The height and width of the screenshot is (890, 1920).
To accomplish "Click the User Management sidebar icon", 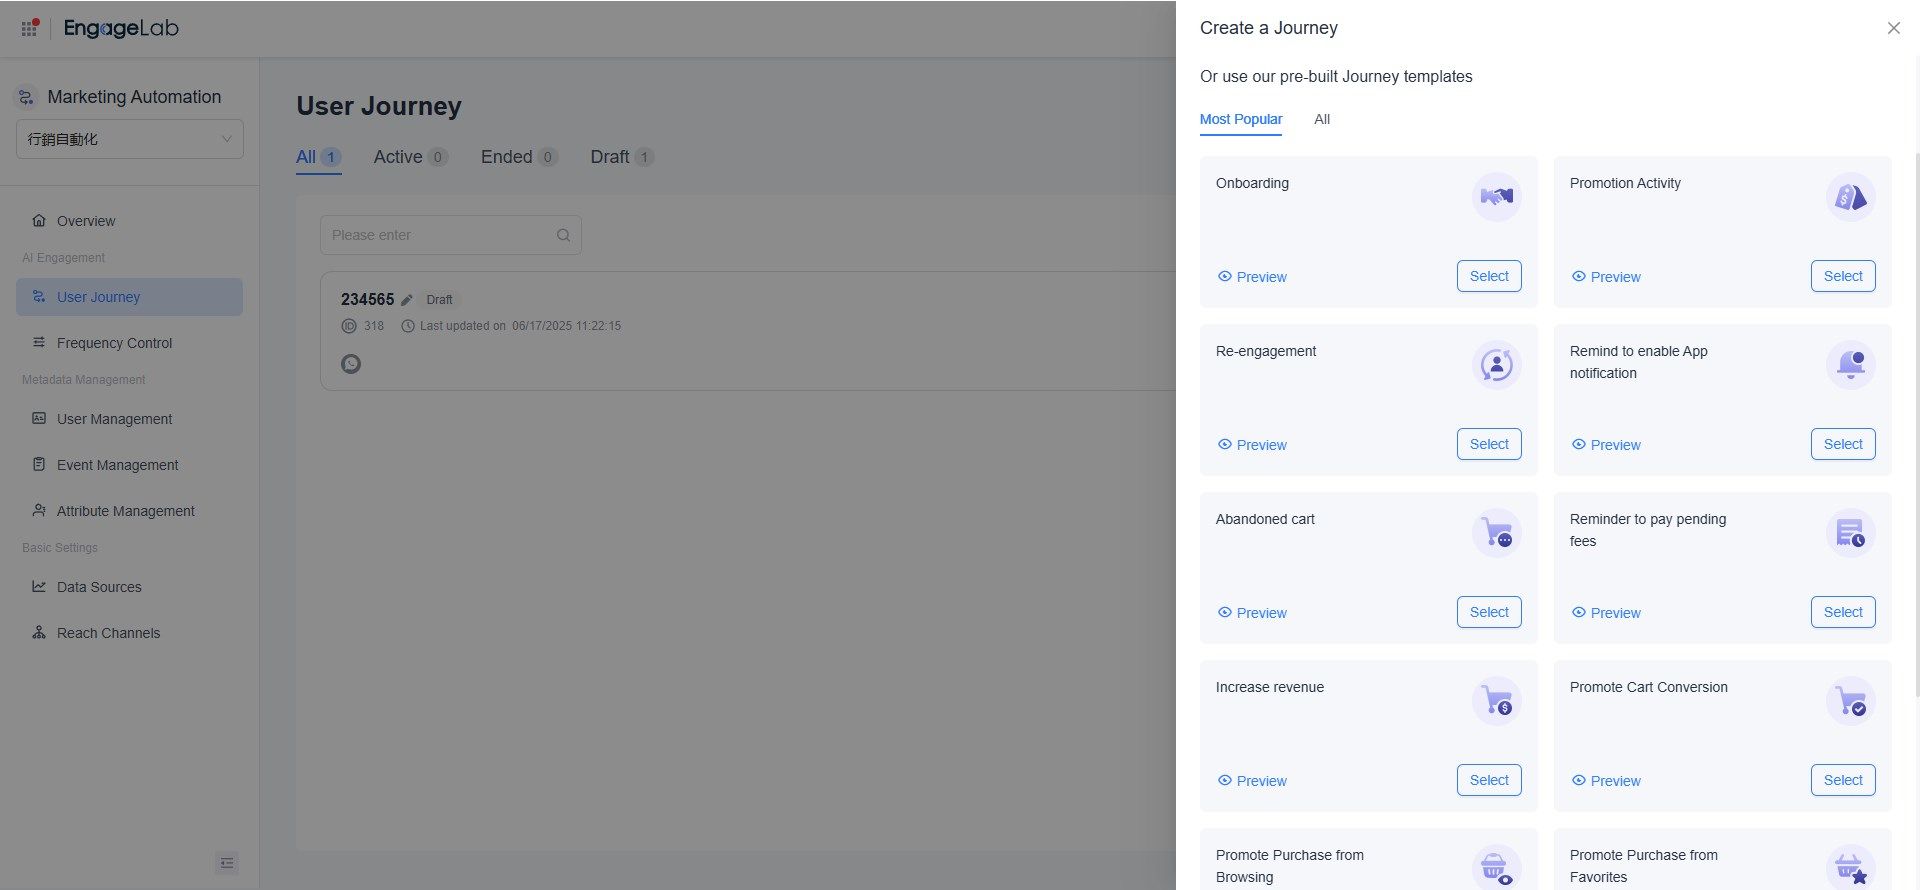I will (39, 418).
